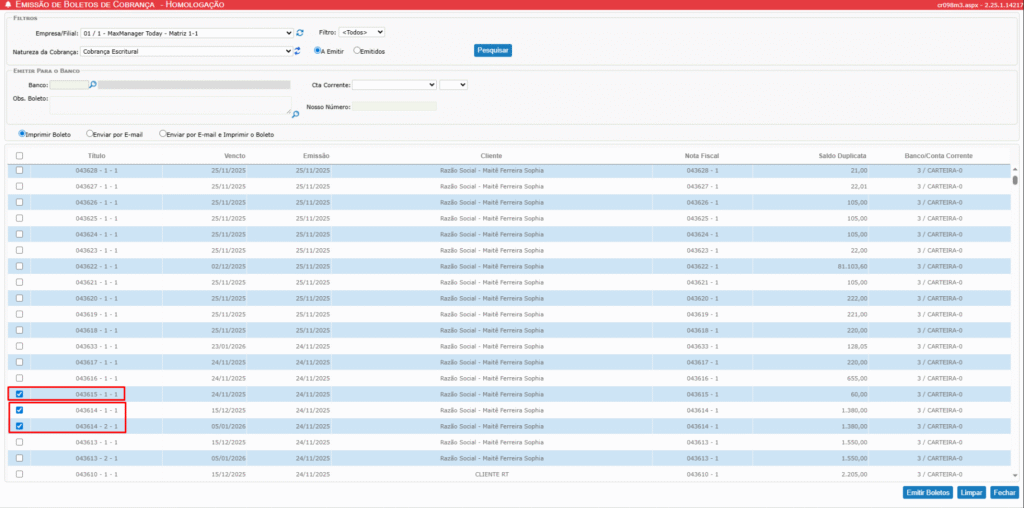Click the magnifier icon below Obs. Boleto textbox
The image size is (1024, 508).
pos(295,114)
